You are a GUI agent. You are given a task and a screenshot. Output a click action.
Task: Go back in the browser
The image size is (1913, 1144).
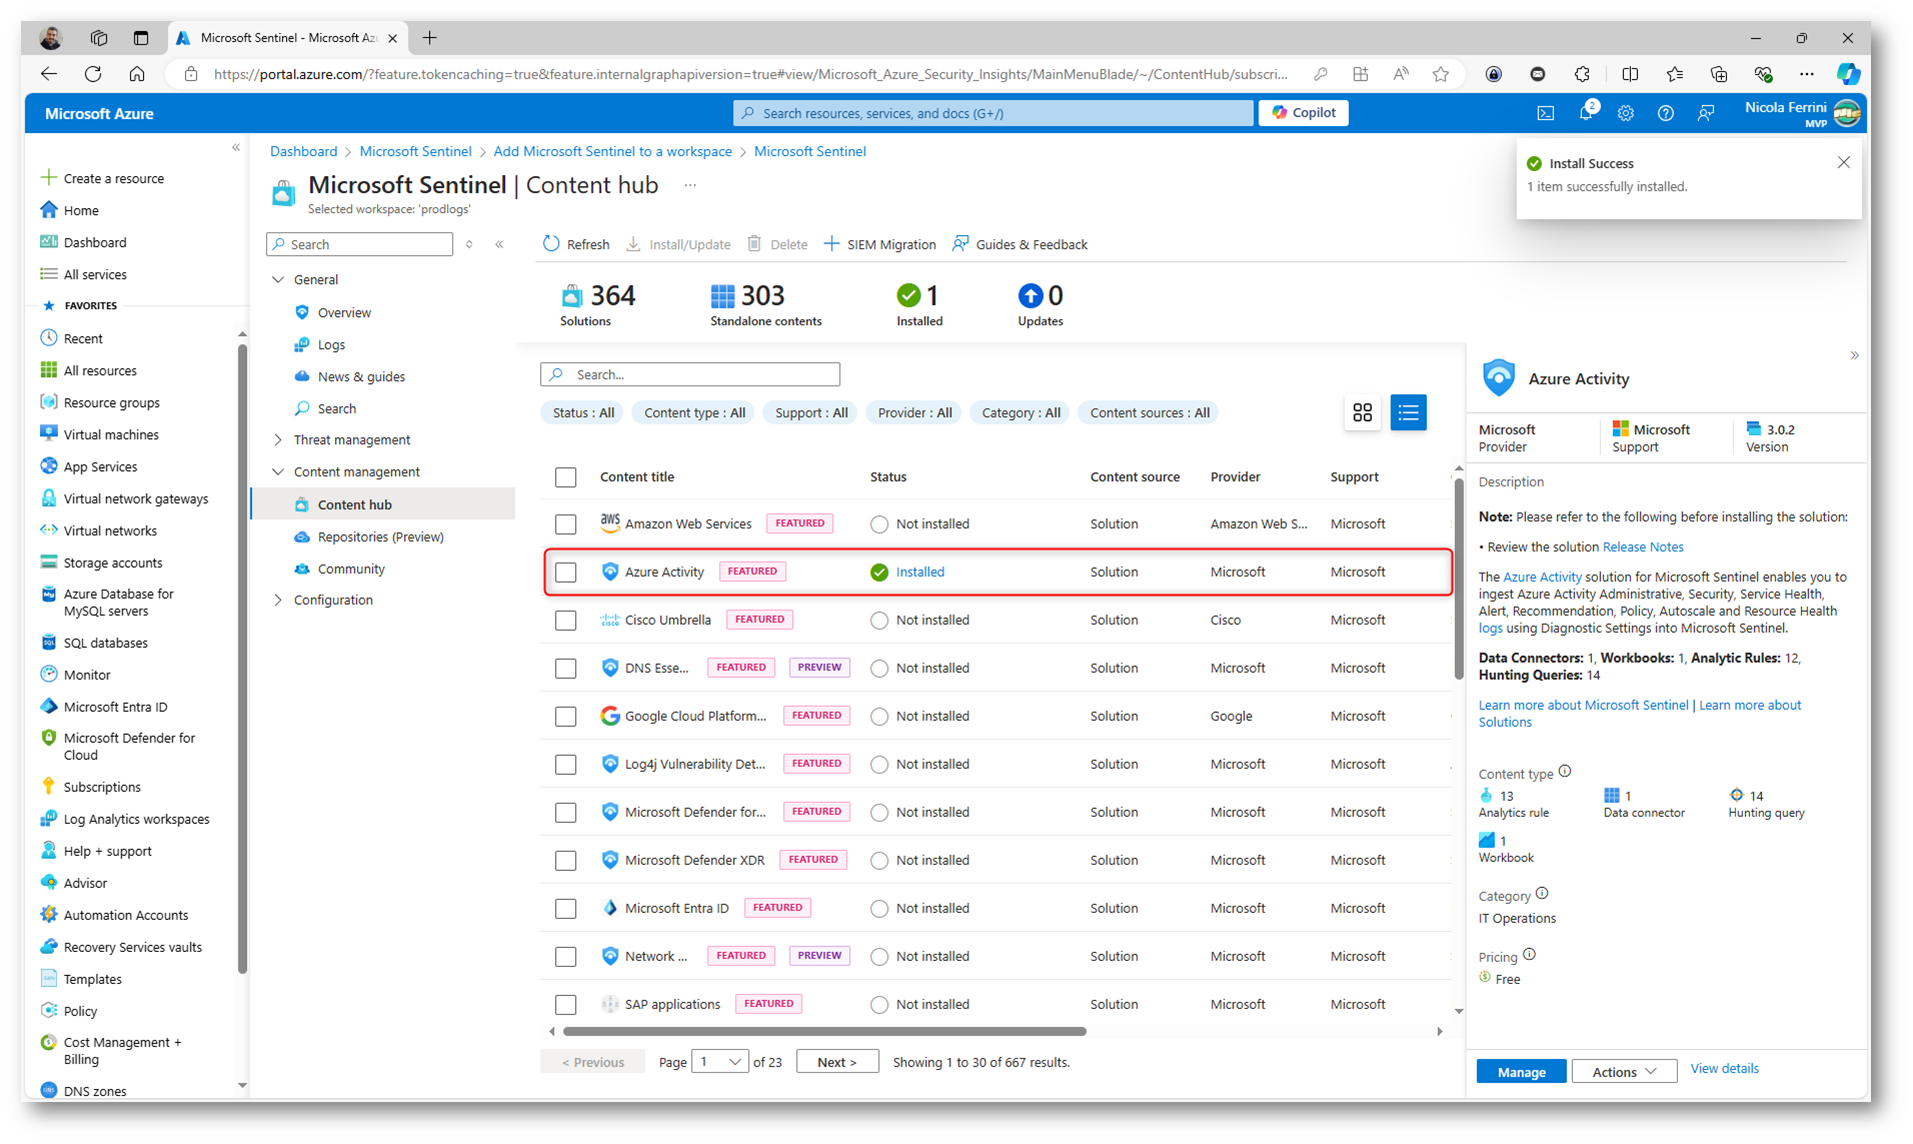click(49, 74)
